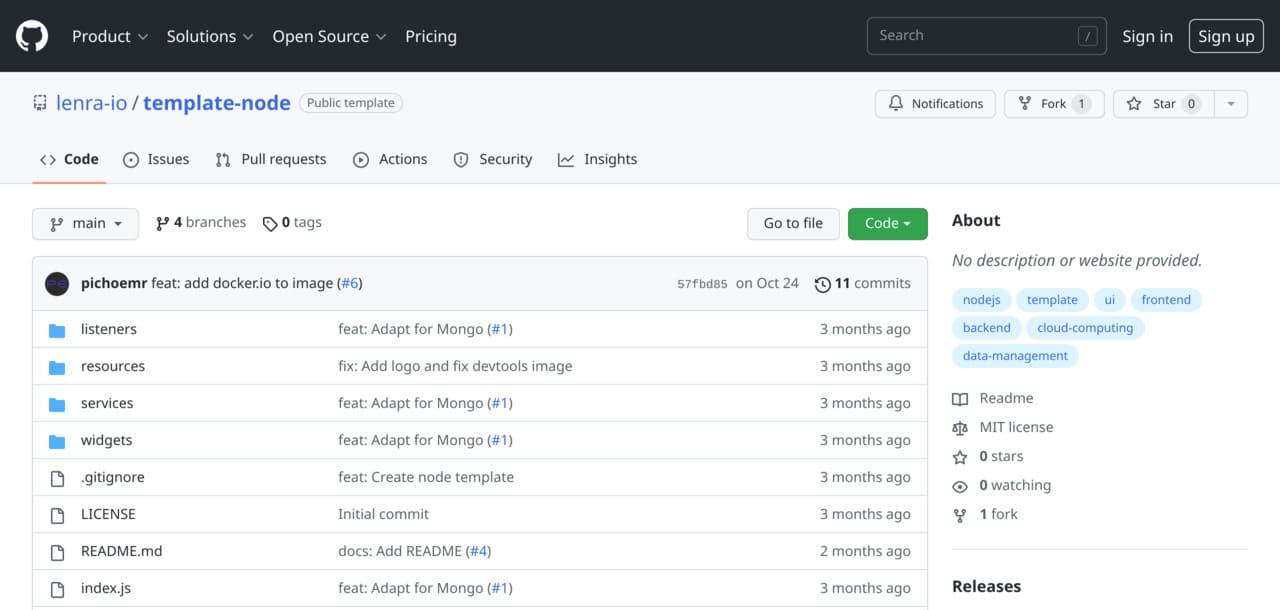Click the Fork button
1280x610 pixels.
(x=1054, y=104)
